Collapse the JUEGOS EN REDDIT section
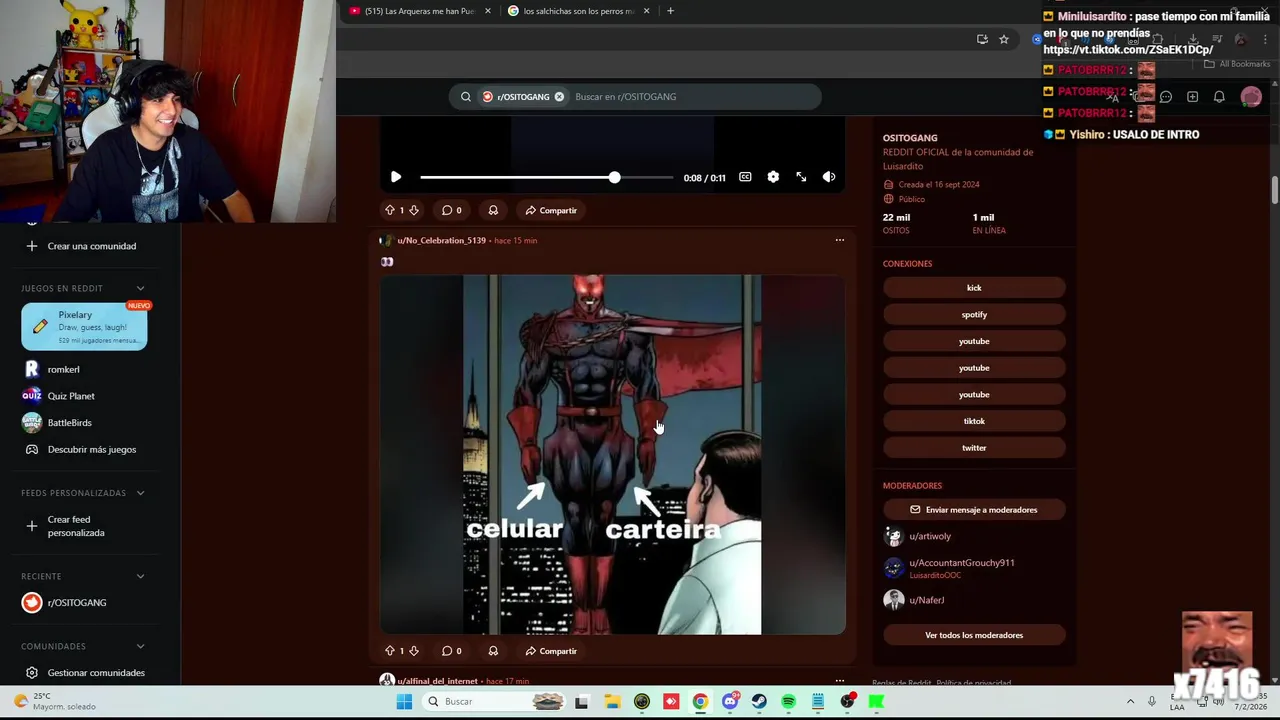The image size is (1280, 720). [x=140, y=288]
